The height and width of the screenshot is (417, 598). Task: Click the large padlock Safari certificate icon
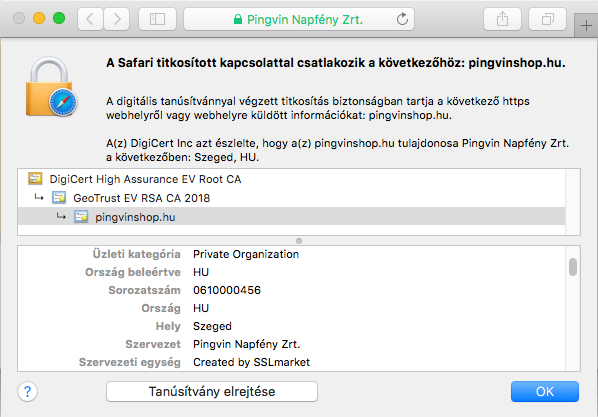[x=51, y=87]
